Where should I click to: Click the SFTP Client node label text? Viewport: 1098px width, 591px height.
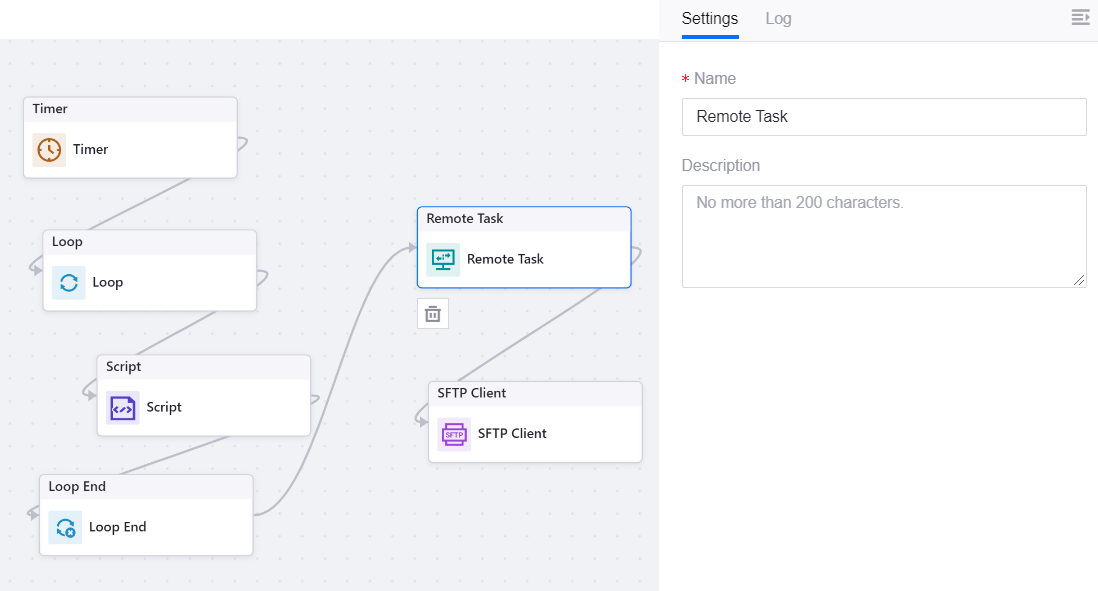[x=512, y=434]
